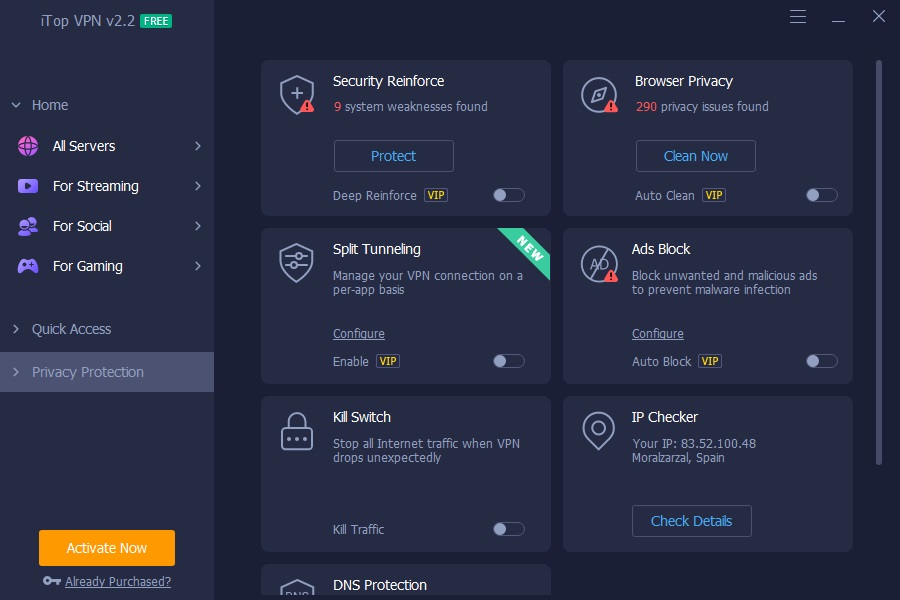Collapse the Home section chevron

(x=16, y=105)
